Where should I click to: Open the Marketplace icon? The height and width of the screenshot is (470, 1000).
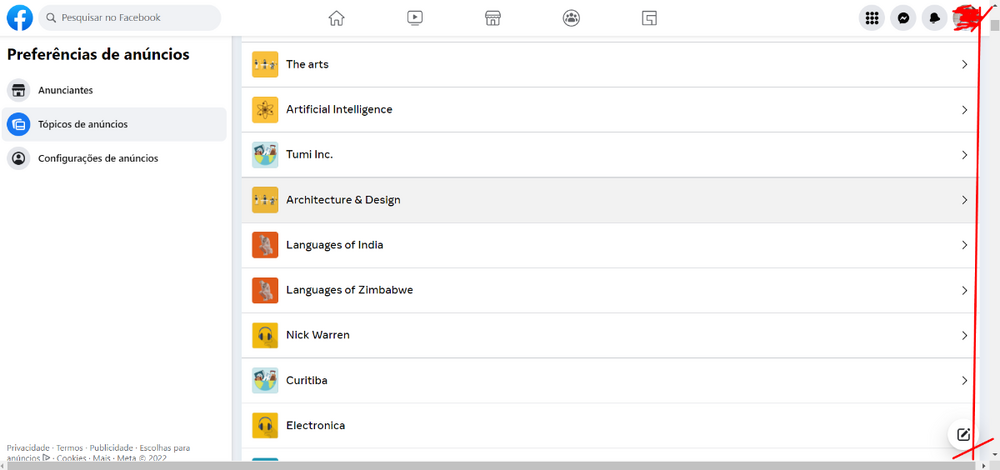point(492,18)
